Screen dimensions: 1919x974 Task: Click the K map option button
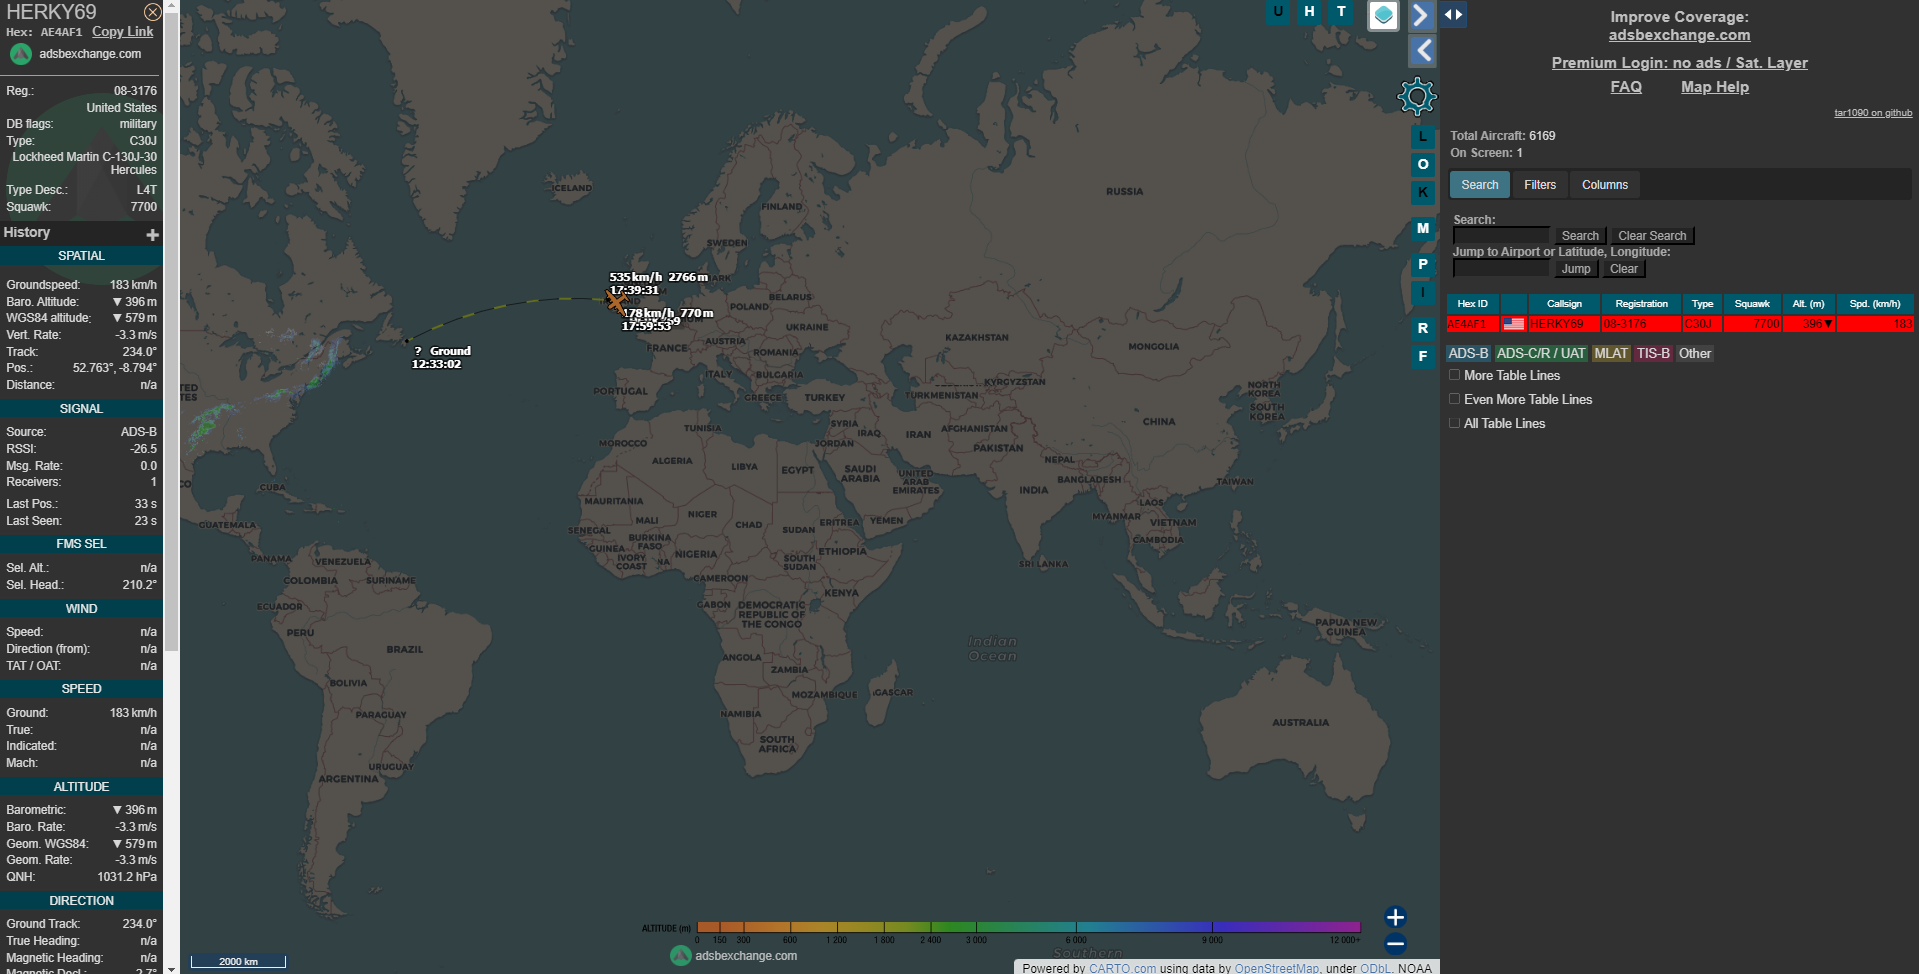(1423, 192)
